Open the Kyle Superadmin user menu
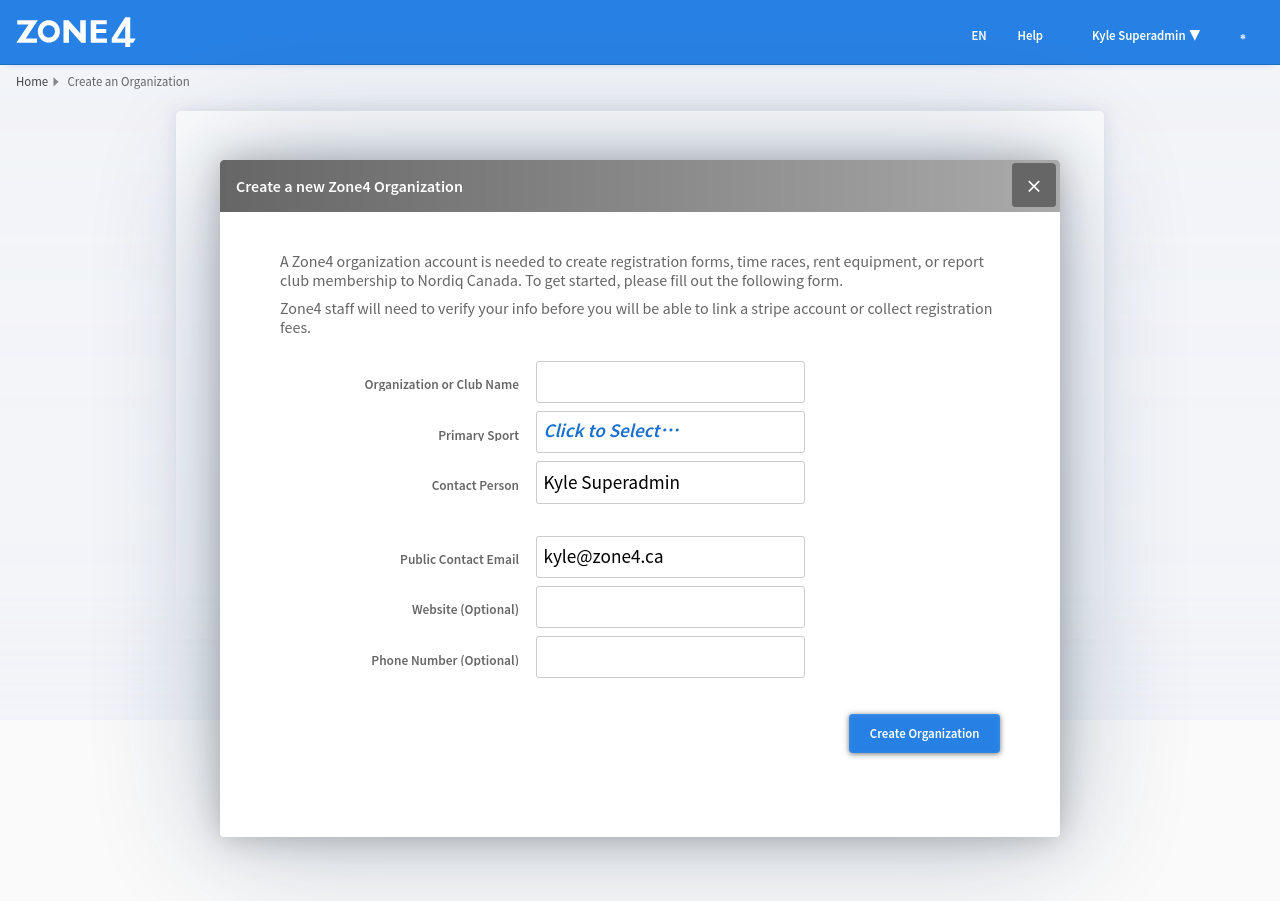This screenshot has height=901, width=1280. [1145, 35]
